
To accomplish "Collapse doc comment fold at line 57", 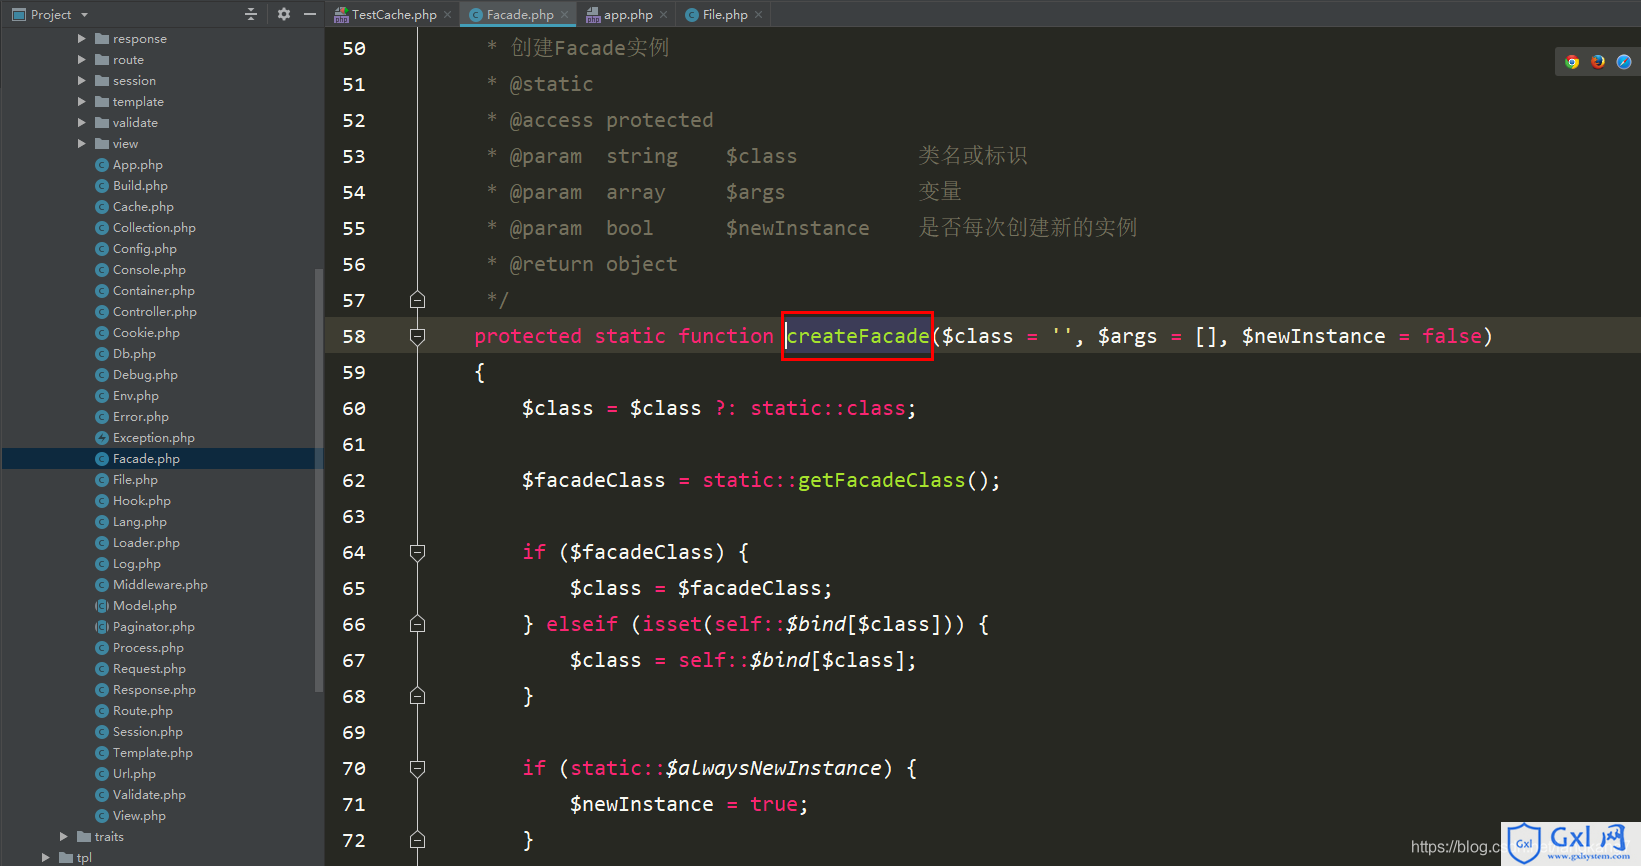I will [x=418, y=300].
